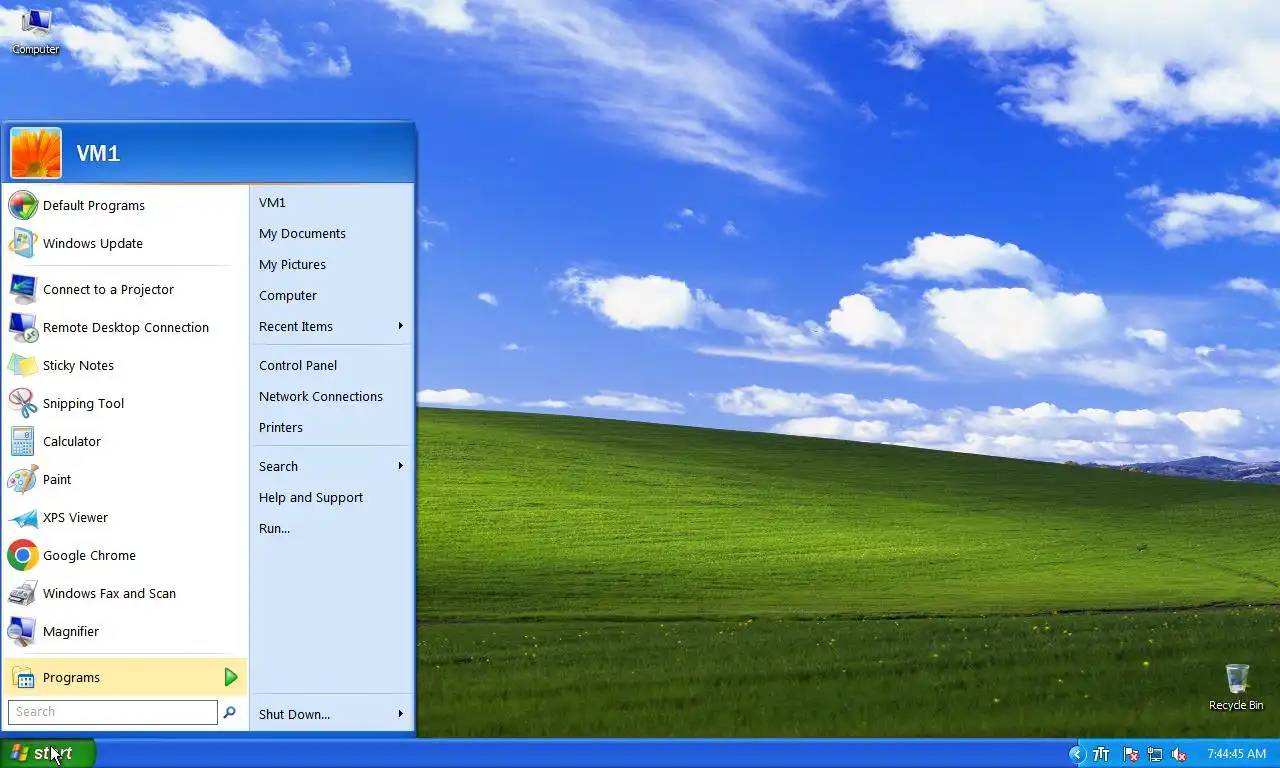
Task: Show hidden tray icons chevron
Action: (x=1076, y=754)
